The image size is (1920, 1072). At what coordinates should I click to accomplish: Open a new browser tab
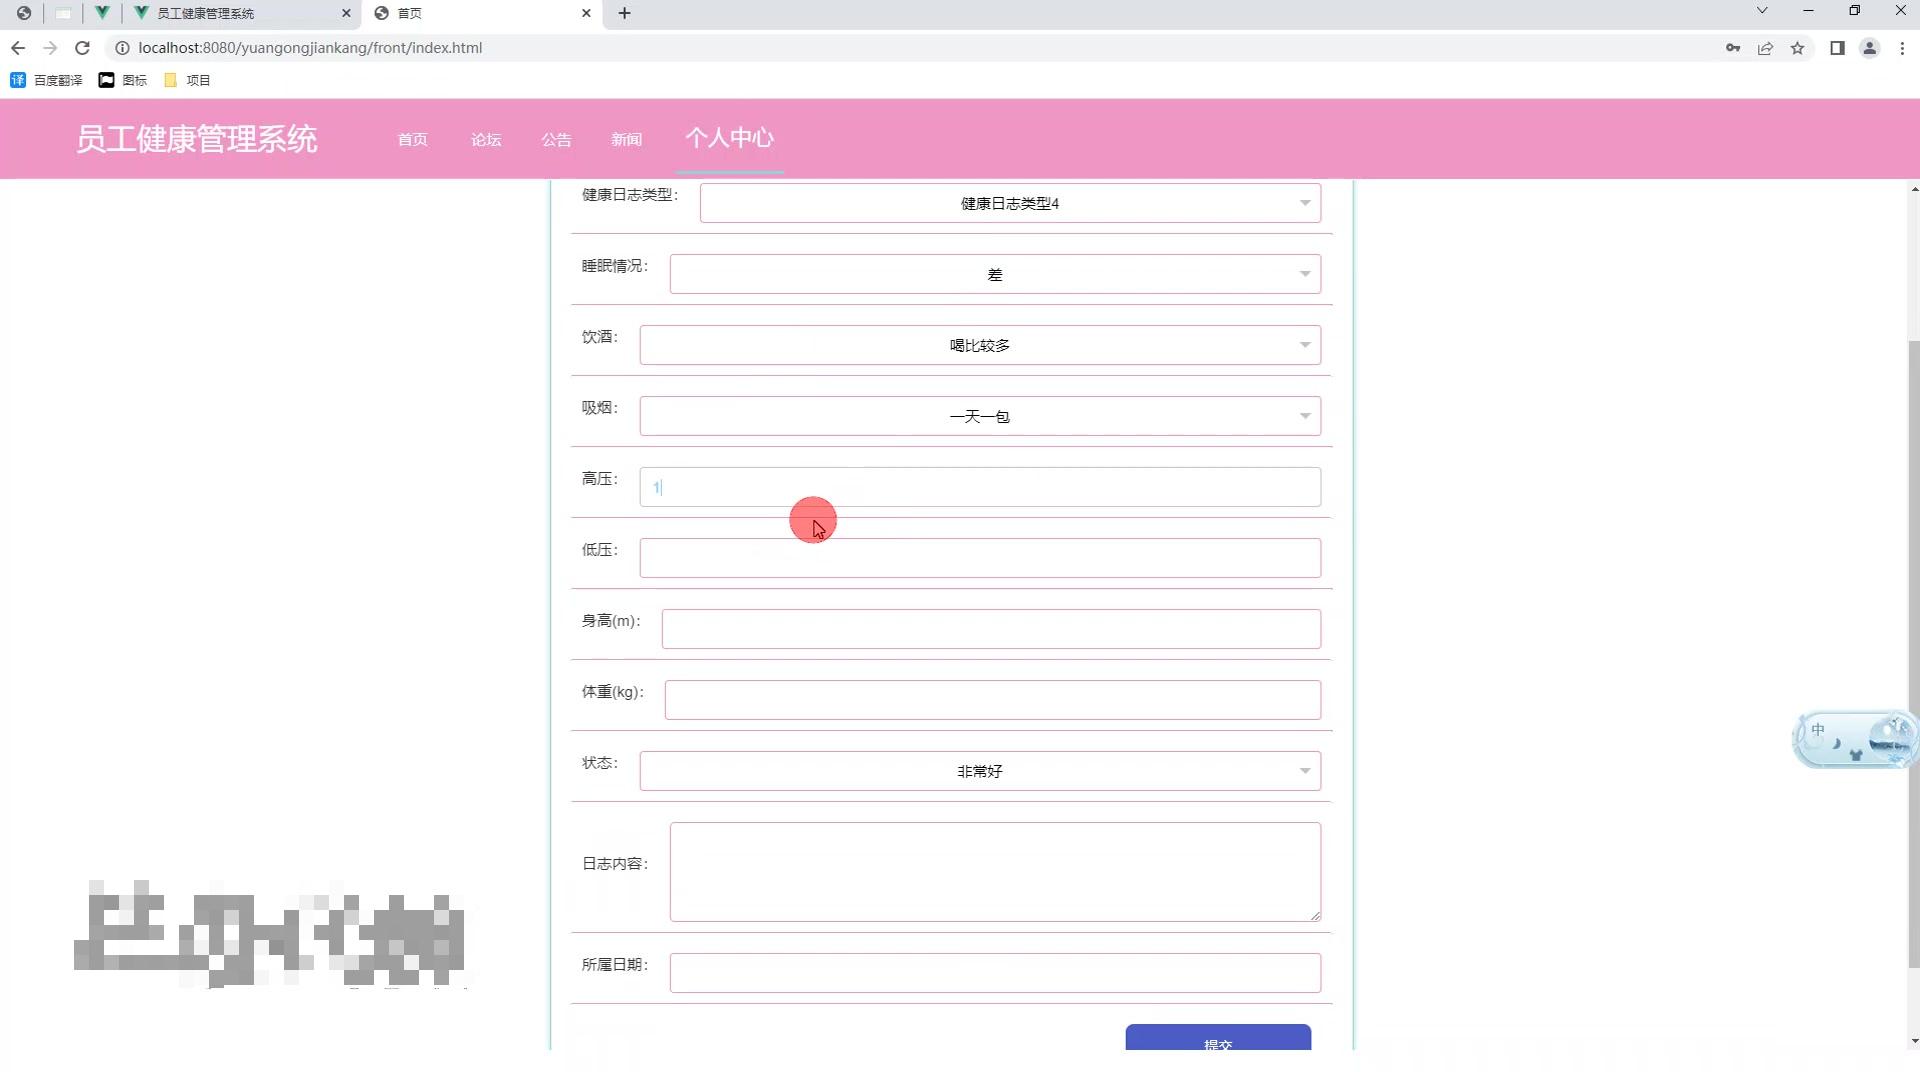coord(625,13)
